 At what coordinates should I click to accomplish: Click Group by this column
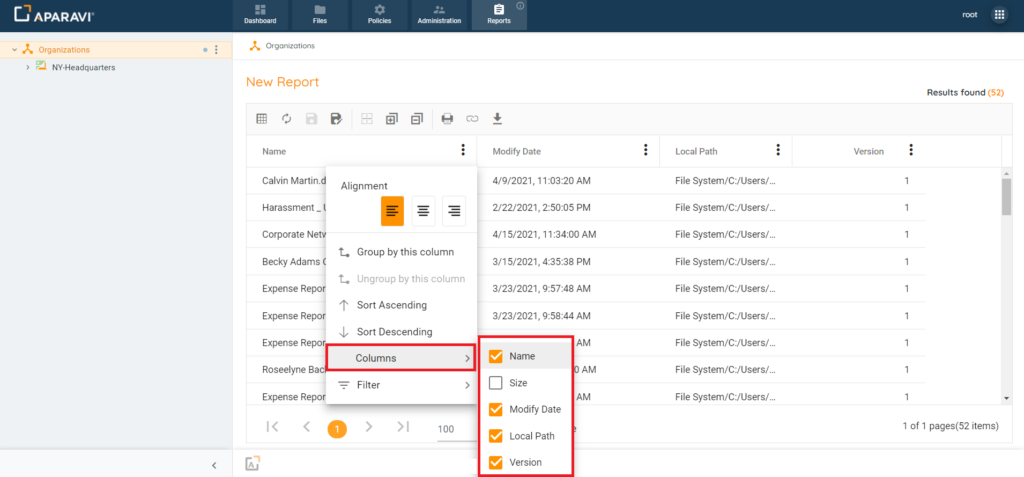404,252
